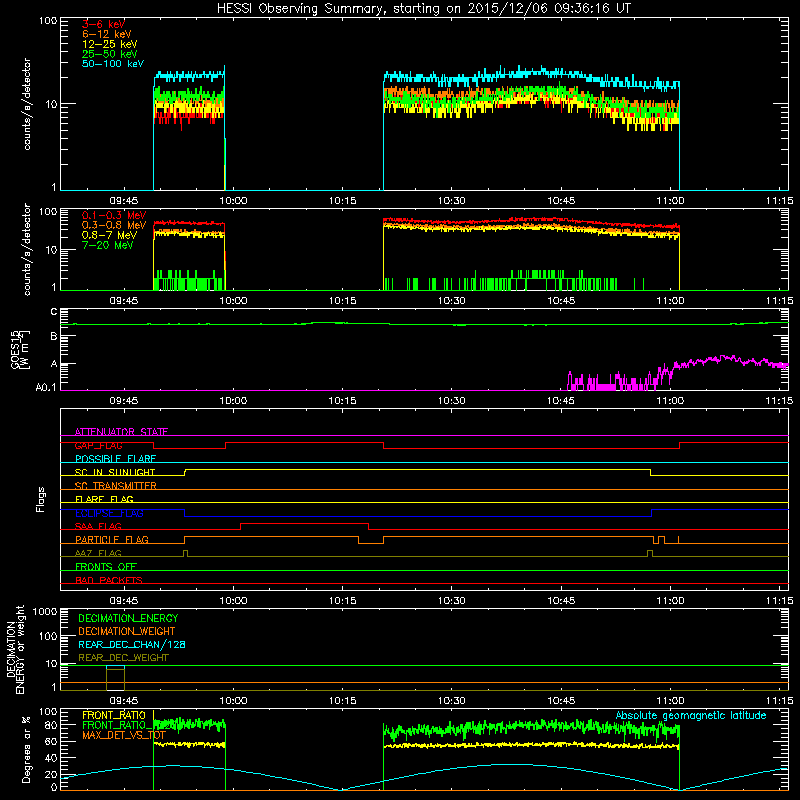The width and height of the screenshot is (800, 800).
Task: Select 11:15 tick under the Flags panel
Action: coord(780,601)
